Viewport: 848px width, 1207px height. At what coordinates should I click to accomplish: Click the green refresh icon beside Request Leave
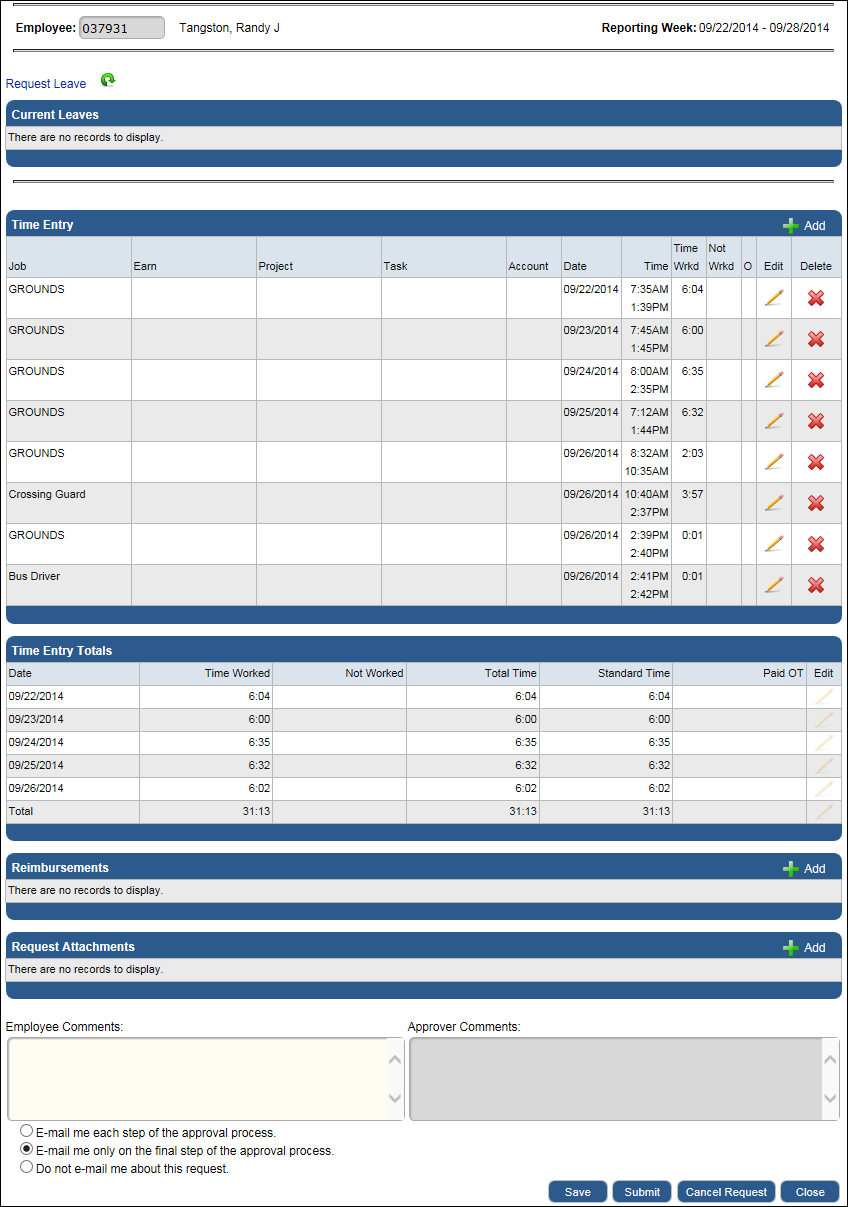tap(108, 81)
